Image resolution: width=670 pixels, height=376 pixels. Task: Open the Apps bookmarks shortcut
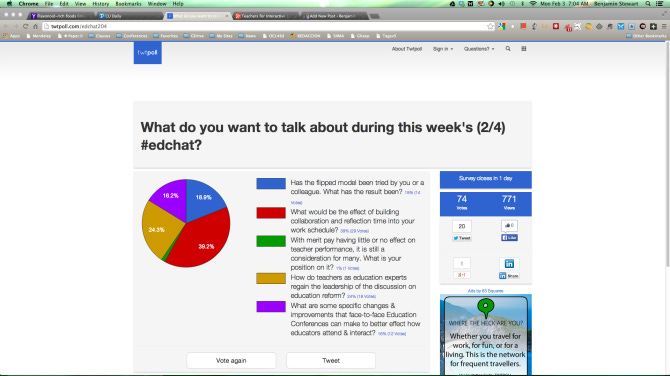[x=12, y=36]
